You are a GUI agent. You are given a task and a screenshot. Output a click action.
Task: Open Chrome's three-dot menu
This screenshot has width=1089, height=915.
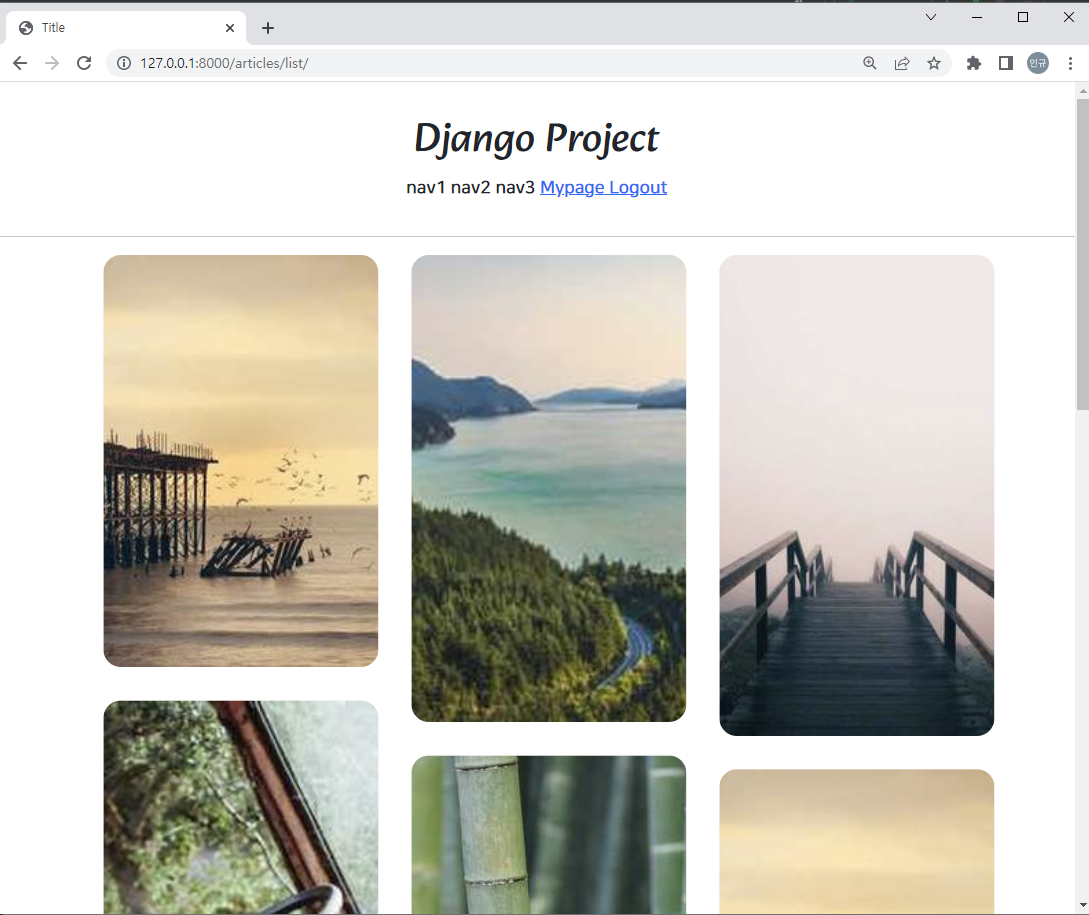(1070, 63)
